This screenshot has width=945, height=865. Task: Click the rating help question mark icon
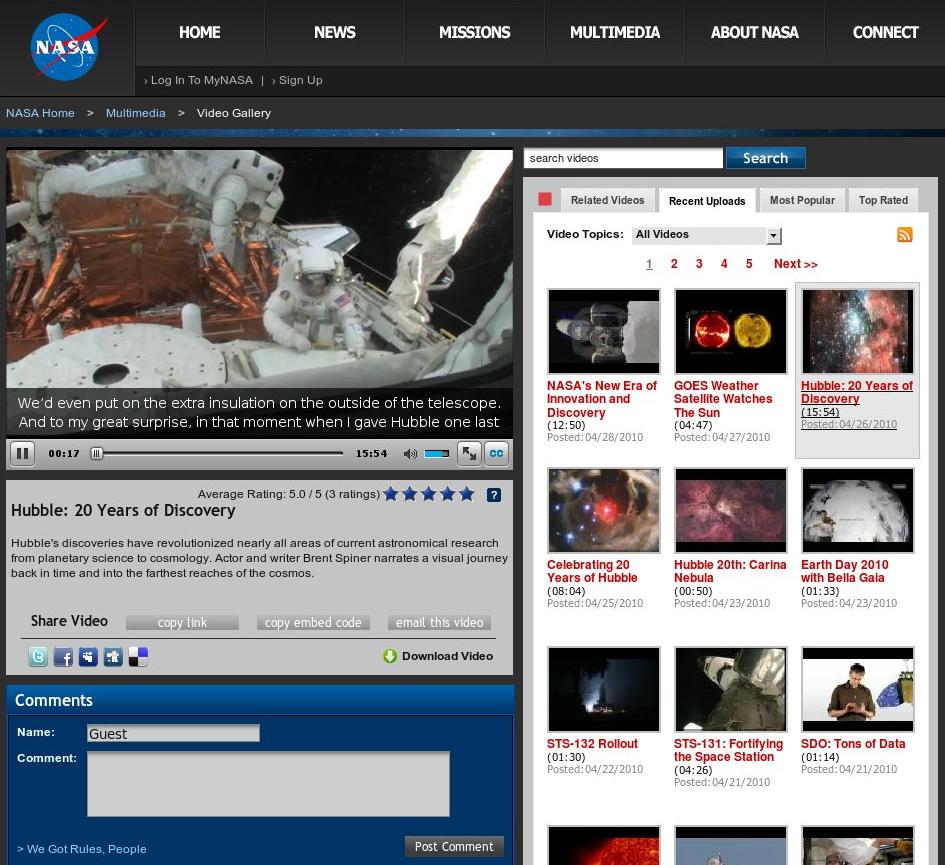pyautogui.click(x=493, y=495)
